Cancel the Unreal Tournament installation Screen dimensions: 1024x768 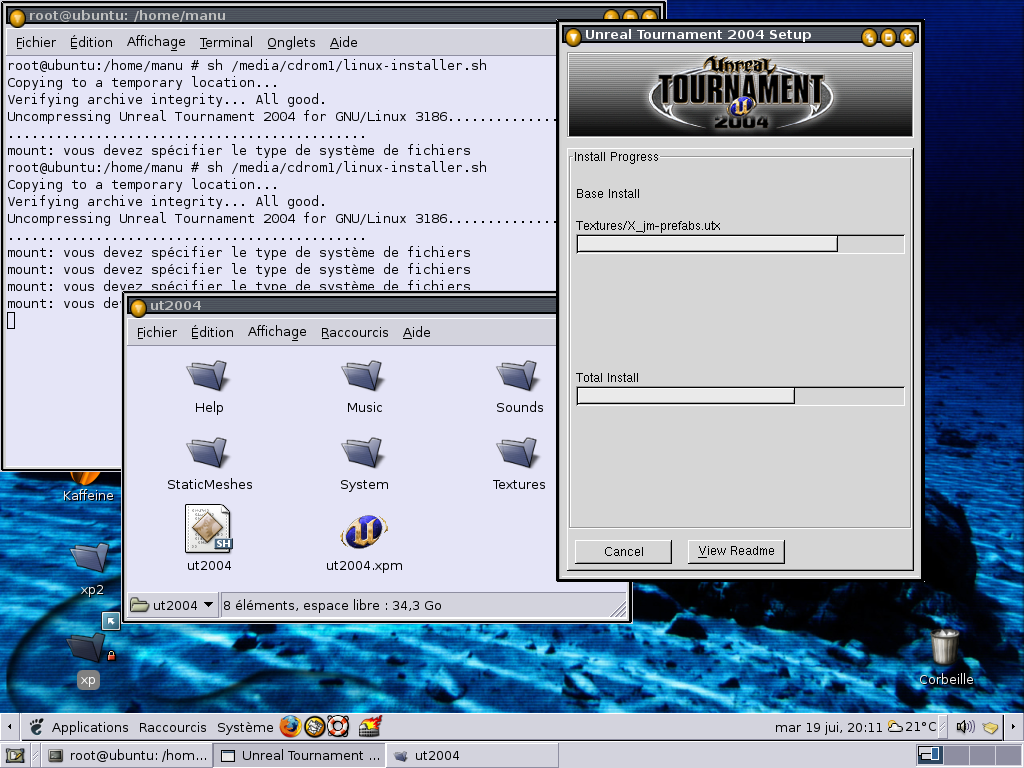pos(623,551)
